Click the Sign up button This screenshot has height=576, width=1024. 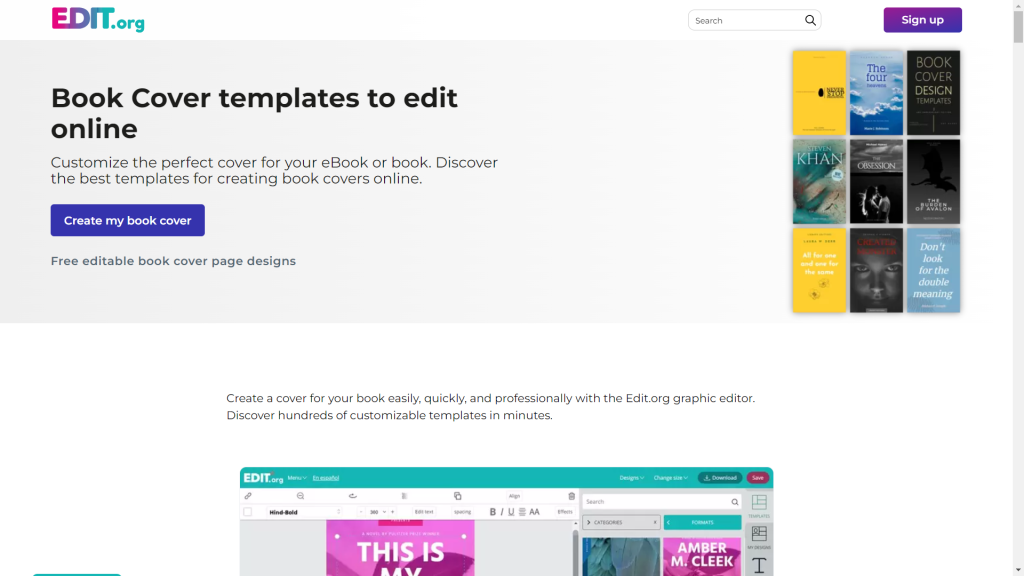[922, 20]
